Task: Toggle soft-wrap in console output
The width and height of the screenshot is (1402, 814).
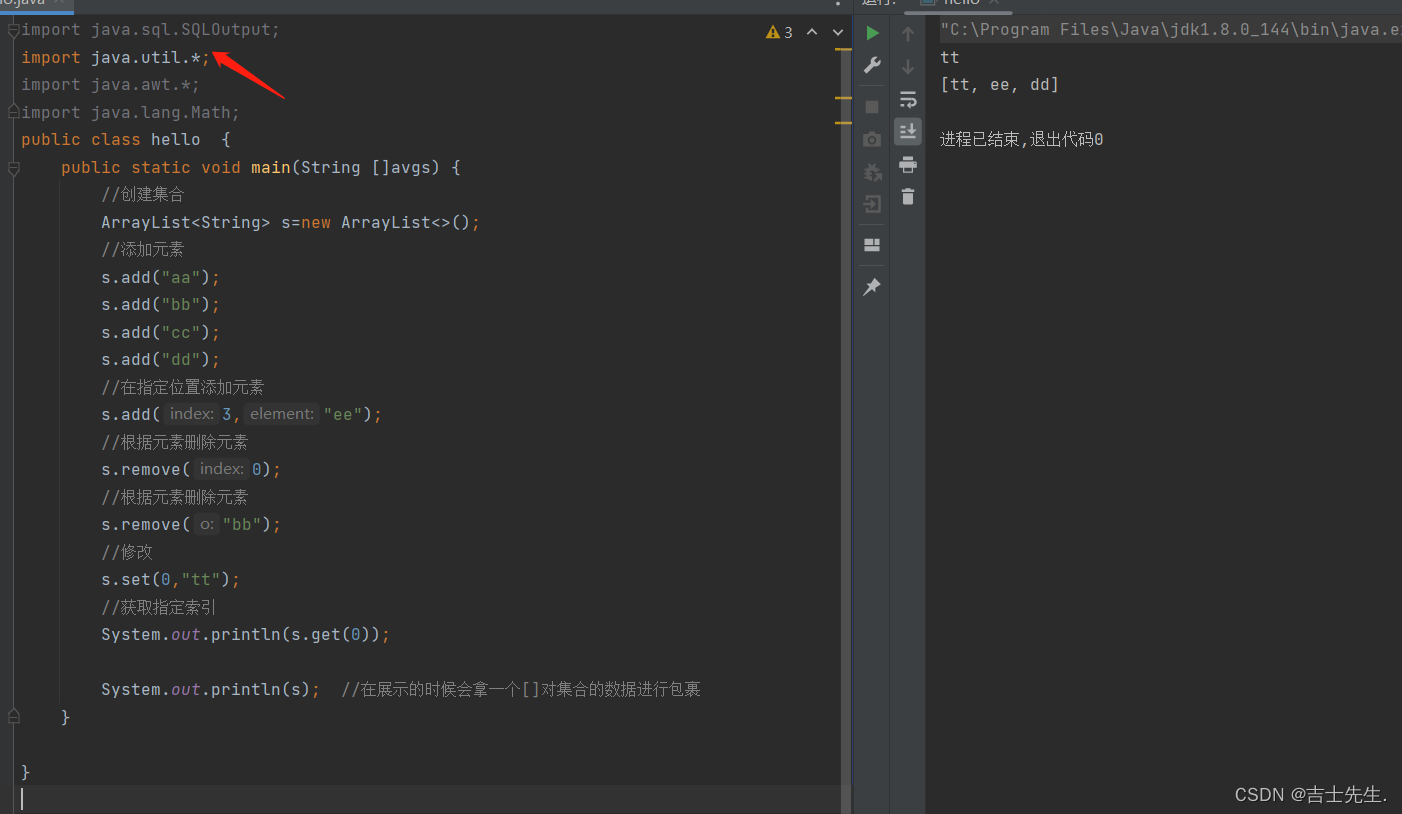Action: click(908, 99)
